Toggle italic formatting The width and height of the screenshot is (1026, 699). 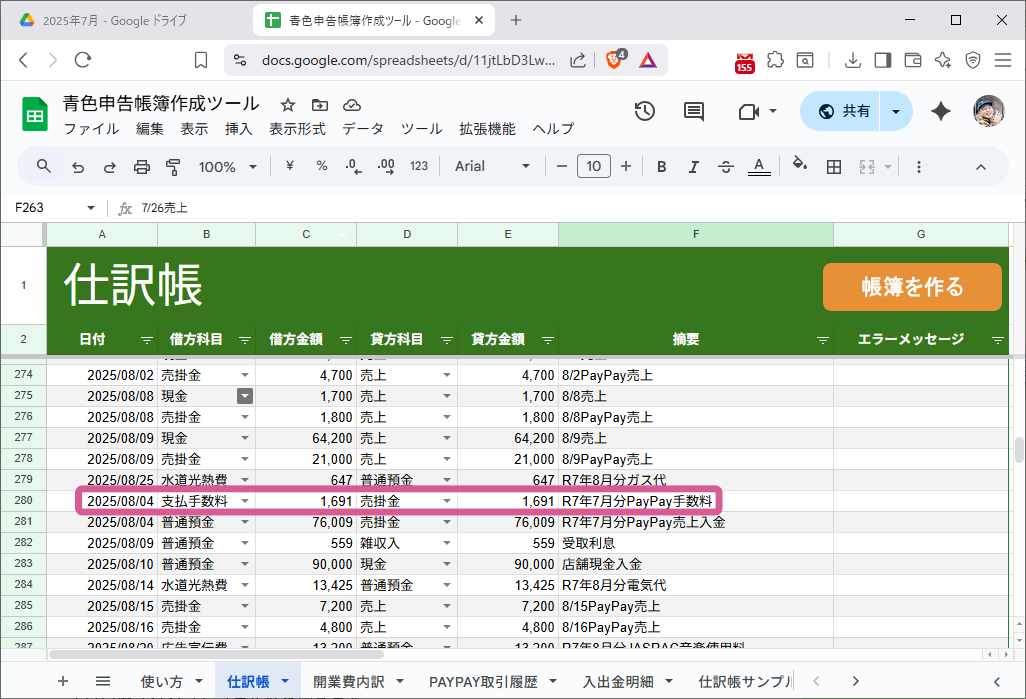694,166
